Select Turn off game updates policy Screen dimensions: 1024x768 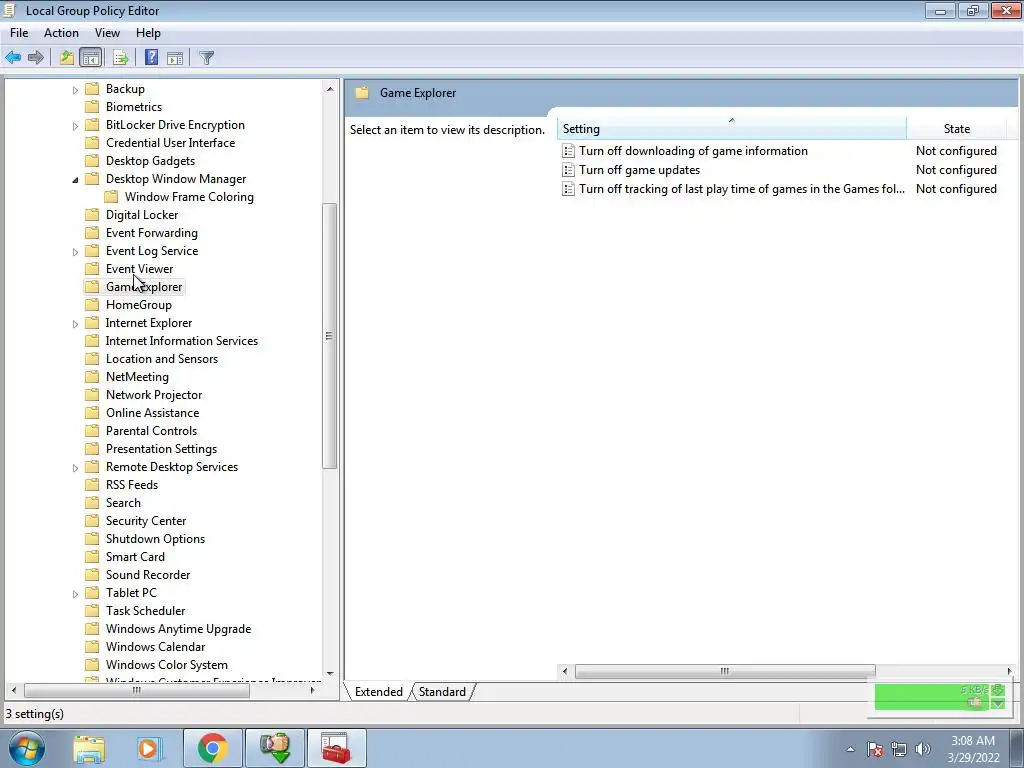point(639,170)
